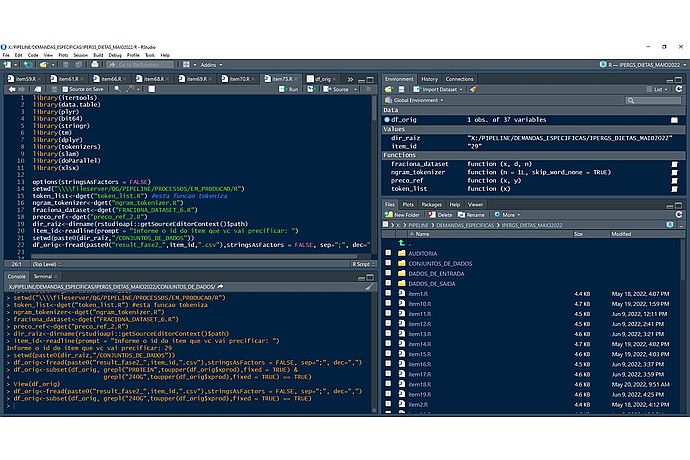Toggle the Source on Save checkbox
This screenshot has width=690, height=460.
pos(65,89)
